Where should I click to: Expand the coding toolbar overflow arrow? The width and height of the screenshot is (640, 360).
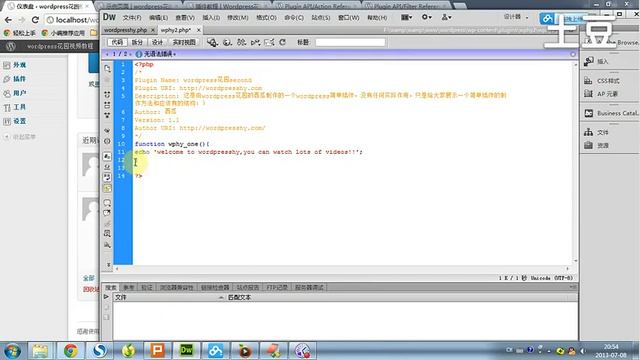[x=109, y=265]
